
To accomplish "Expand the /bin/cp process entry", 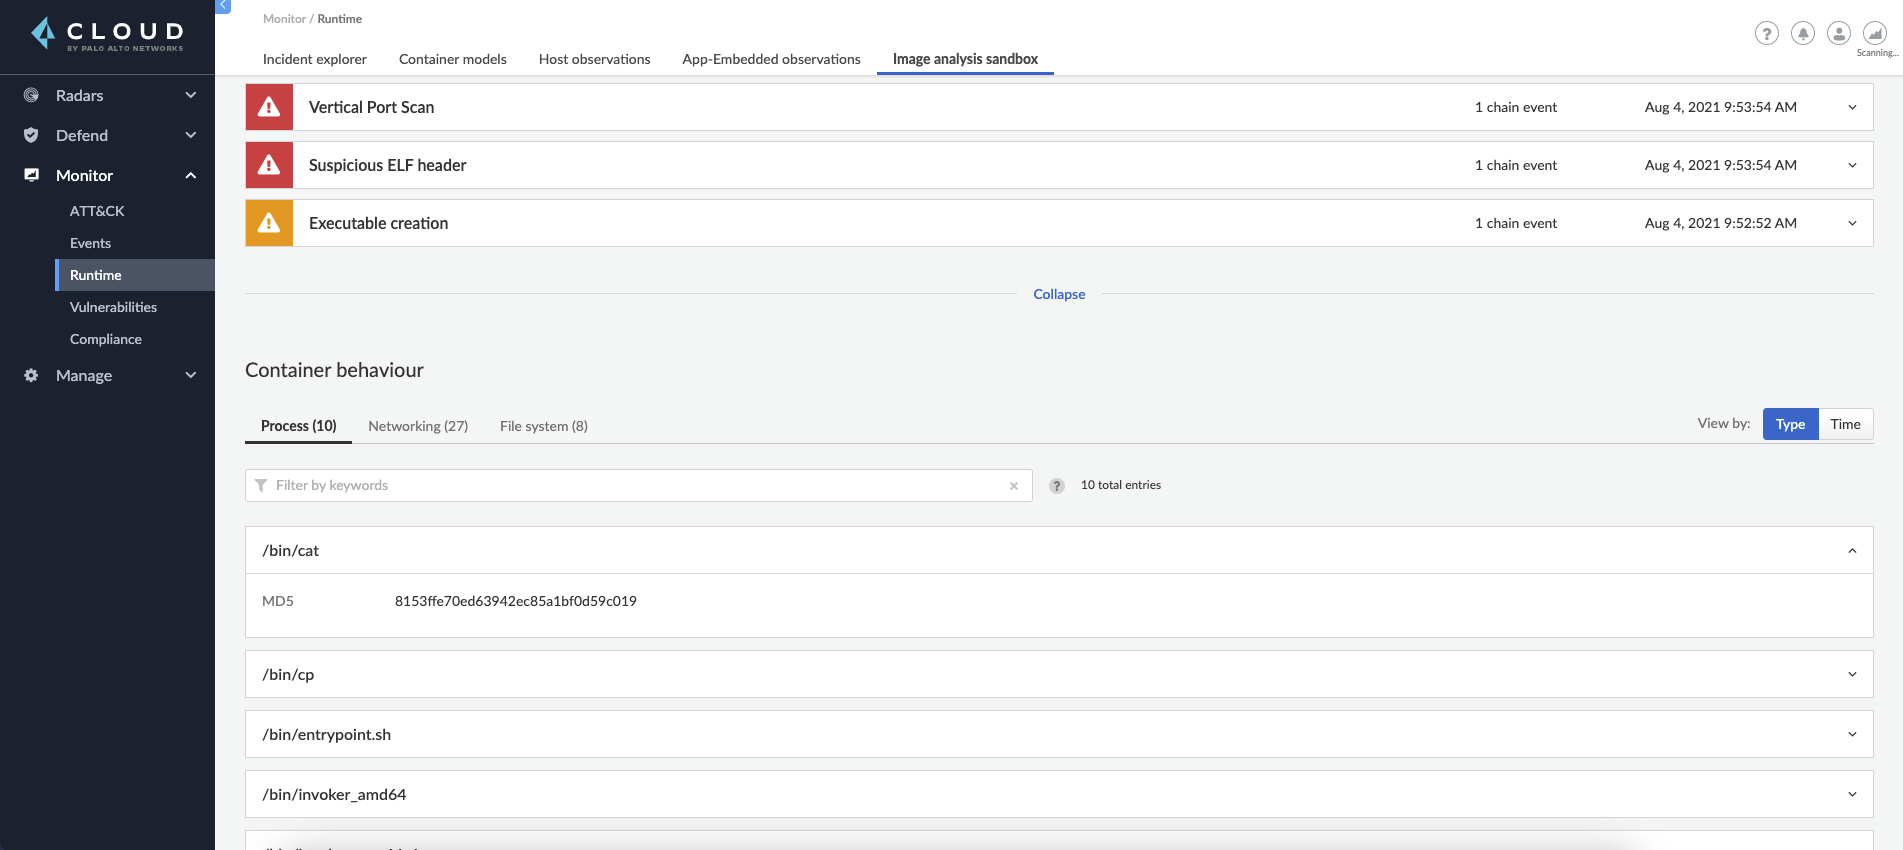I will (x=1852, y=674).
